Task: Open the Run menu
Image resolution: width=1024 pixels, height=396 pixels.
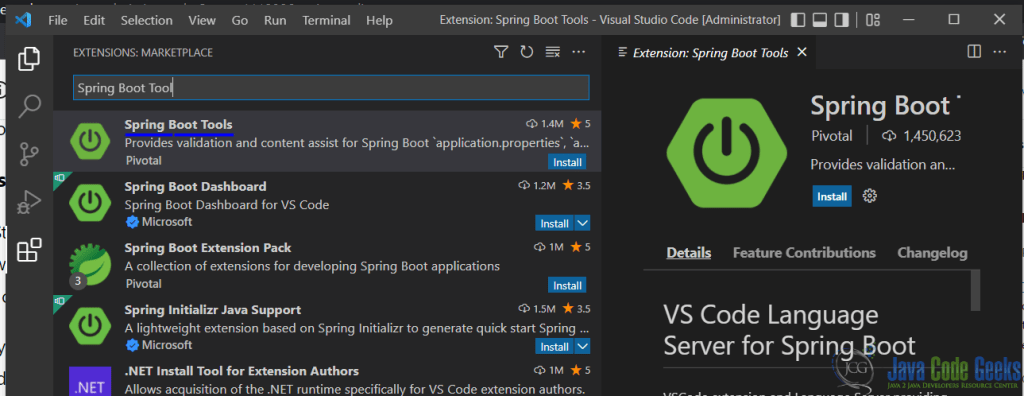Action: click(x=275, y=20)
